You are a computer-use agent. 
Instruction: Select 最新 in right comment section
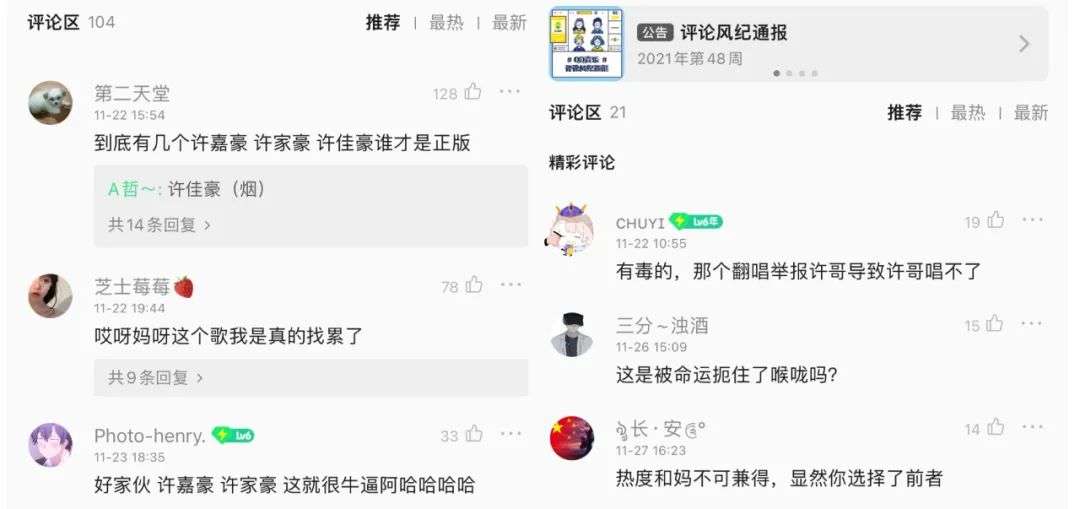[x=1030, y=113]
